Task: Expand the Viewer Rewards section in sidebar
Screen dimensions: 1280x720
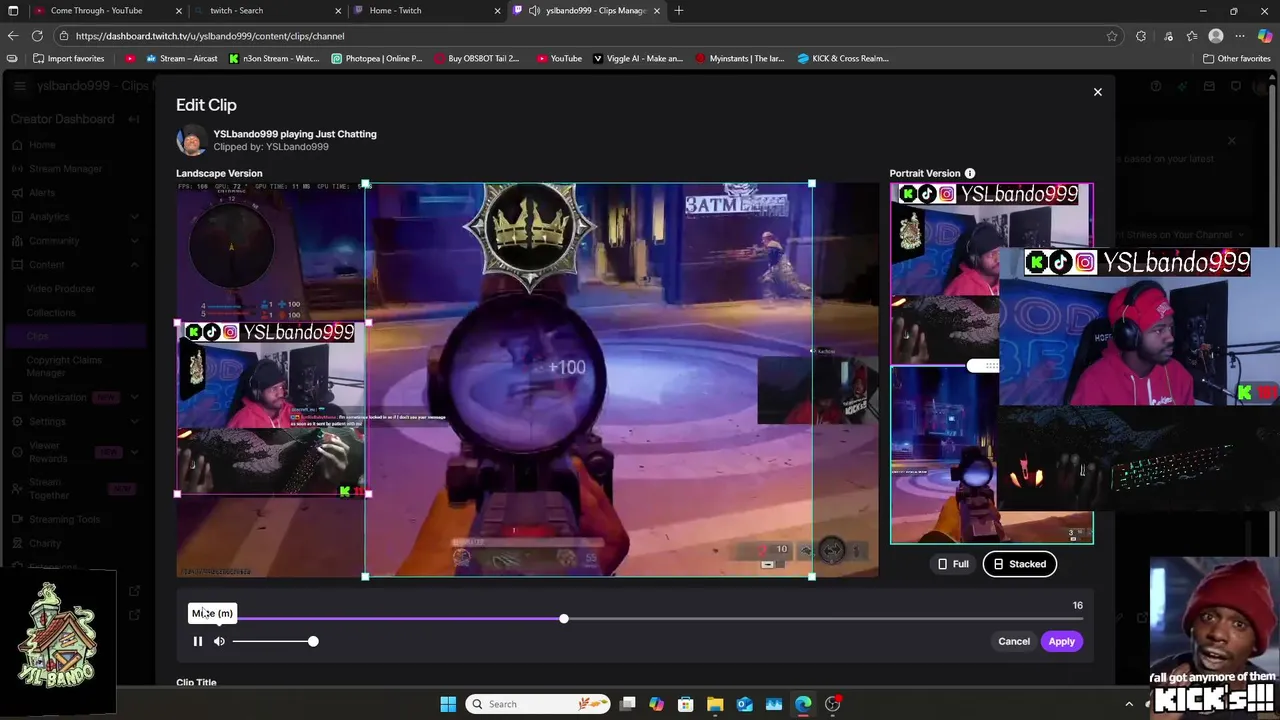Action: coord(134,452)
